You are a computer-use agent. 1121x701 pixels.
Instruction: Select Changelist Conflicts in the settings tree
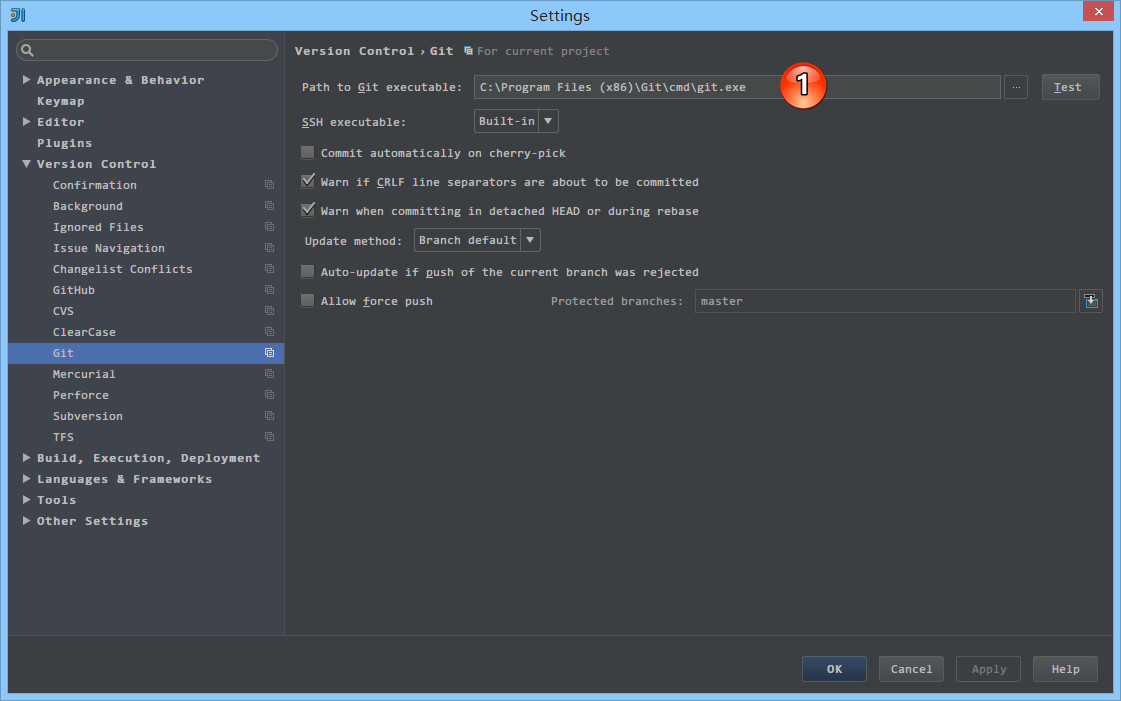tap(122, 269)
